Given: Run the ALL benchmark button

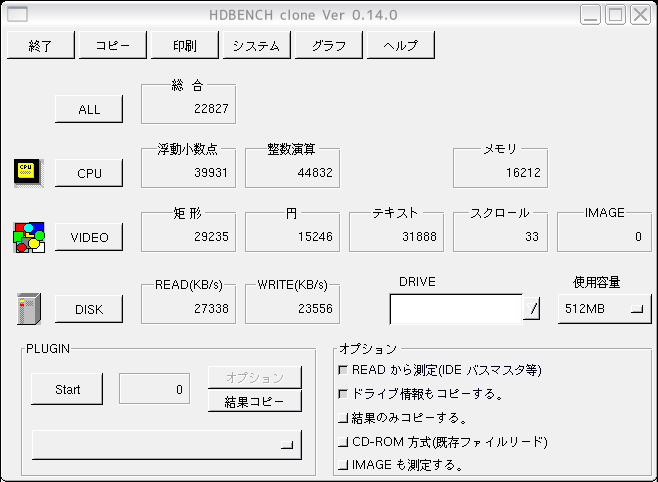Looking at the screenshot, I should click(x=89, y=109).
